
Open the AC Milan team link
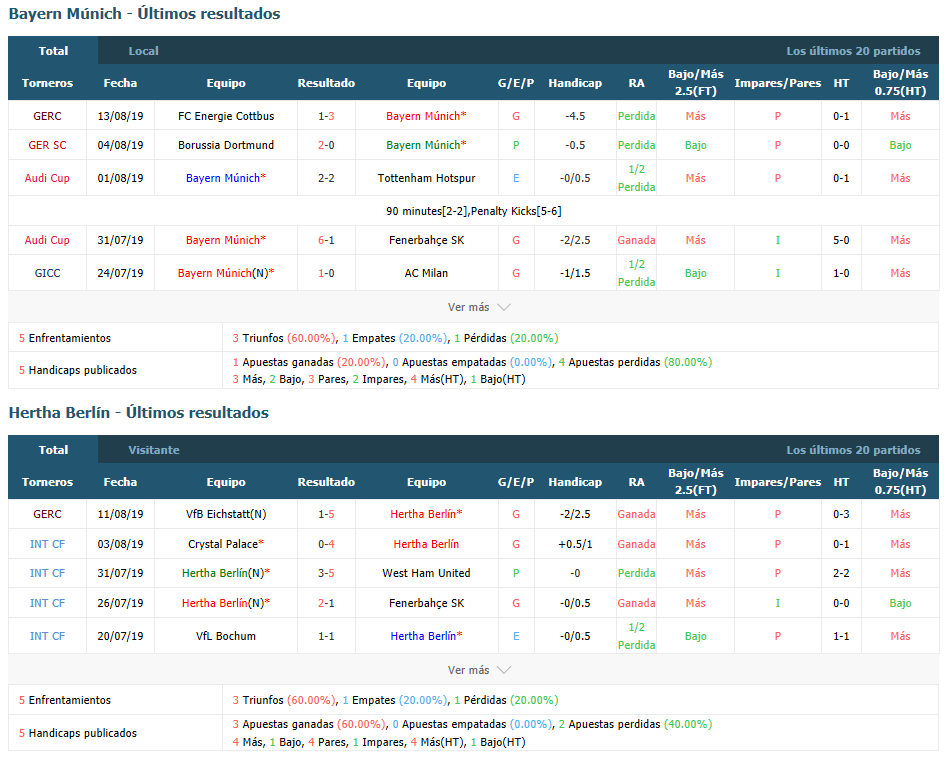[427, 273]
